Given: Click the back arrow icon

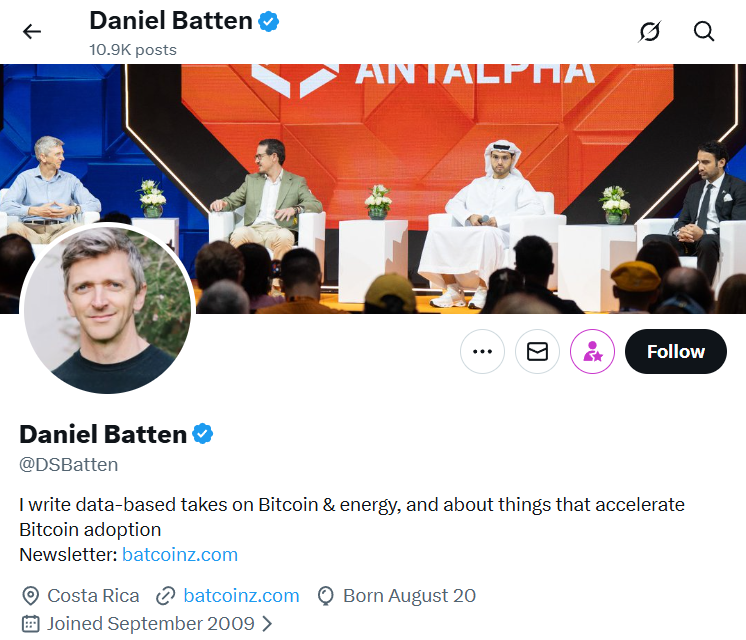Looking at the screenshot, I should pos(32,31).
